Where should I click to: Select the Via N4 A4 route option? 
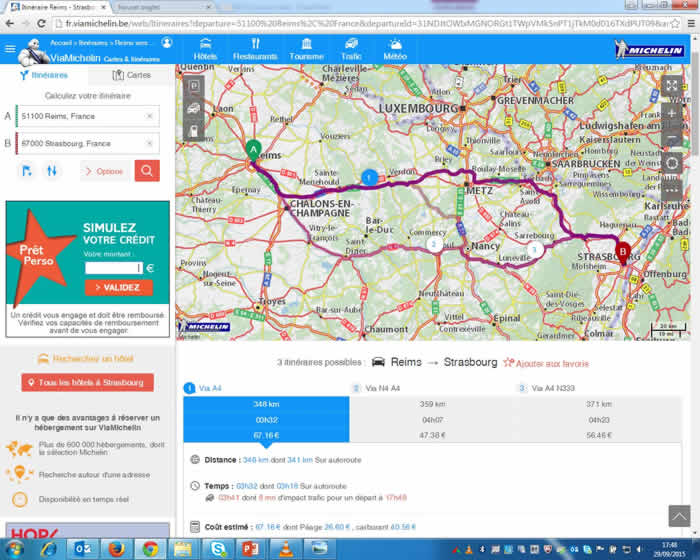coord(382,388)
